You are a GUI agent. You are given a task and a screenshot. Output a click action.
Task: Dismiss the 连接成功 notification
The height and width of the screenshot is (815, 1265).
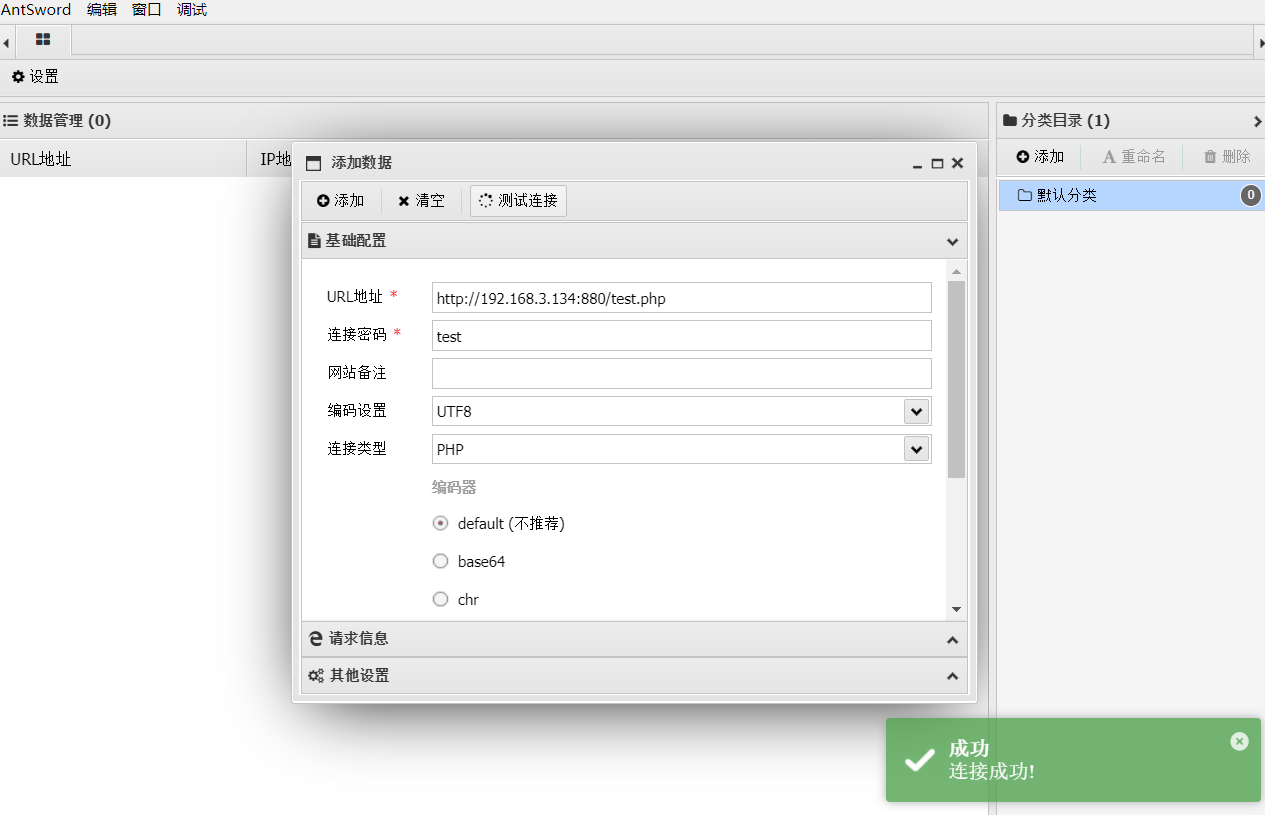[x=1239, y=741]
